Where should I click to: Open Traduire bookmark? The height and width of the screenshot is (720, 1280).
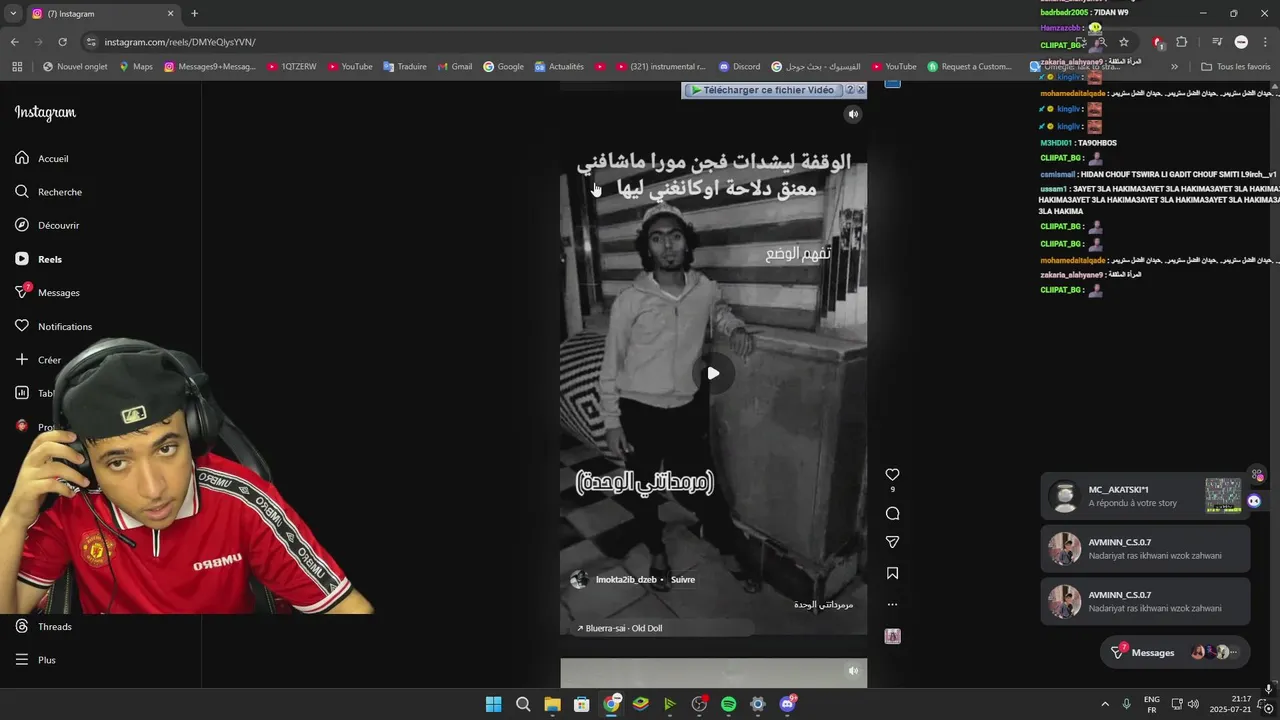pyautogui.click(x=404, y=67)
